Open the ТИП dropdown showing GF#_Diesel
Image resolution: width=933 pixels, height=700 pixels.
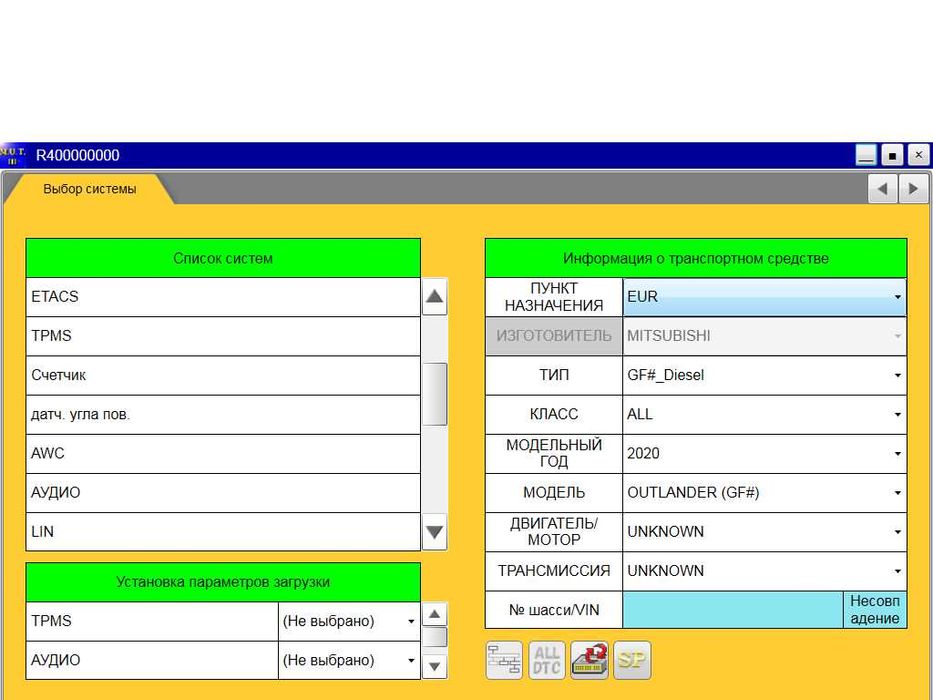click(764, 375)
